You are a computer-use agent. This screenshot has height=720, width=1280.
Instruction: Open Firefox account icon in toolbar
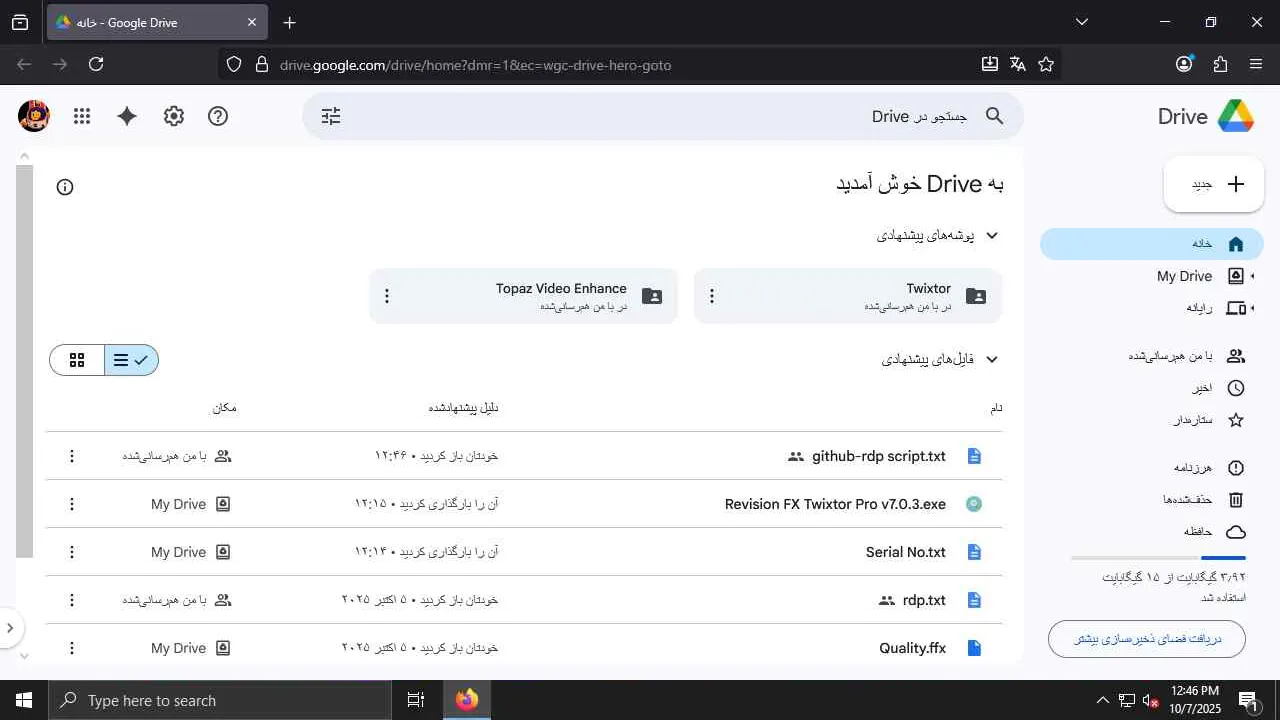[x=1185, y=64]
